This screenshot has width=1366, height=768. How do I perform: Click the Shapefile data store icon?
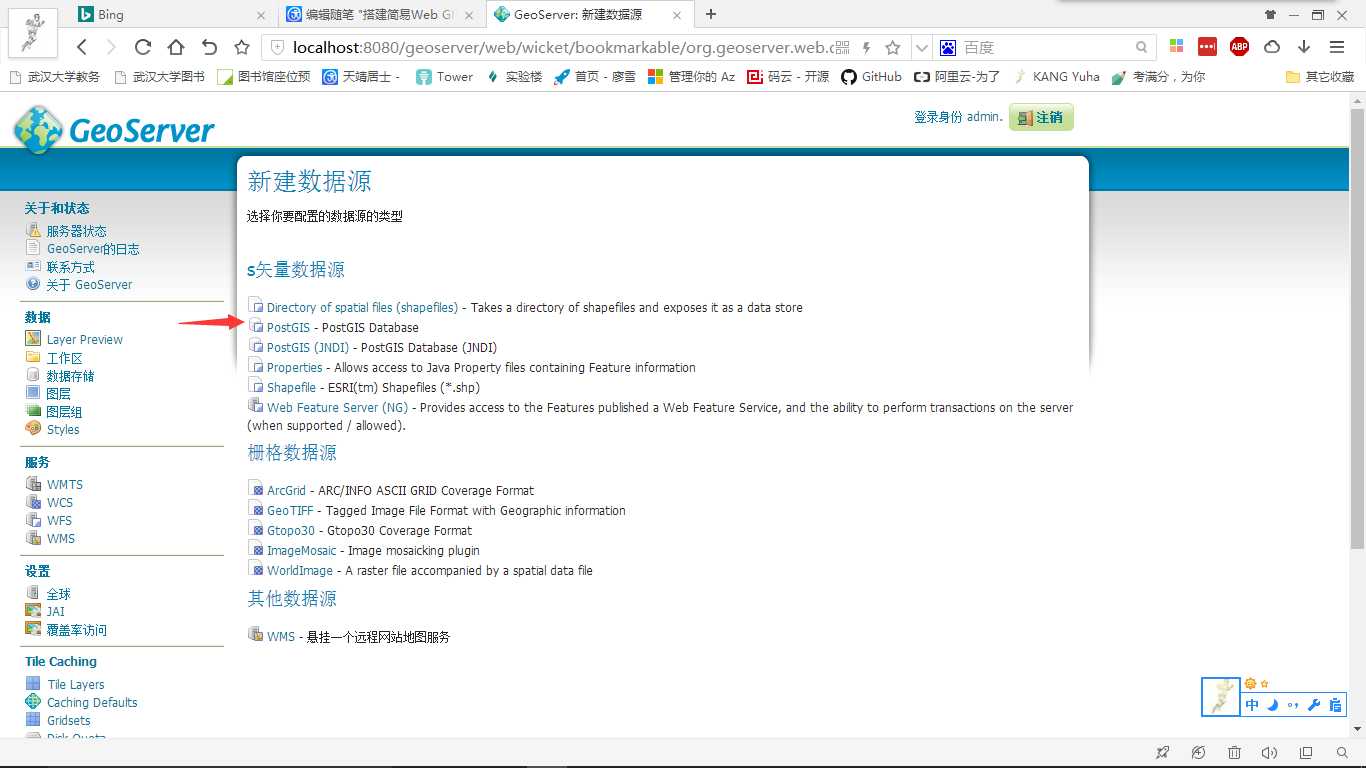(256, 386)
